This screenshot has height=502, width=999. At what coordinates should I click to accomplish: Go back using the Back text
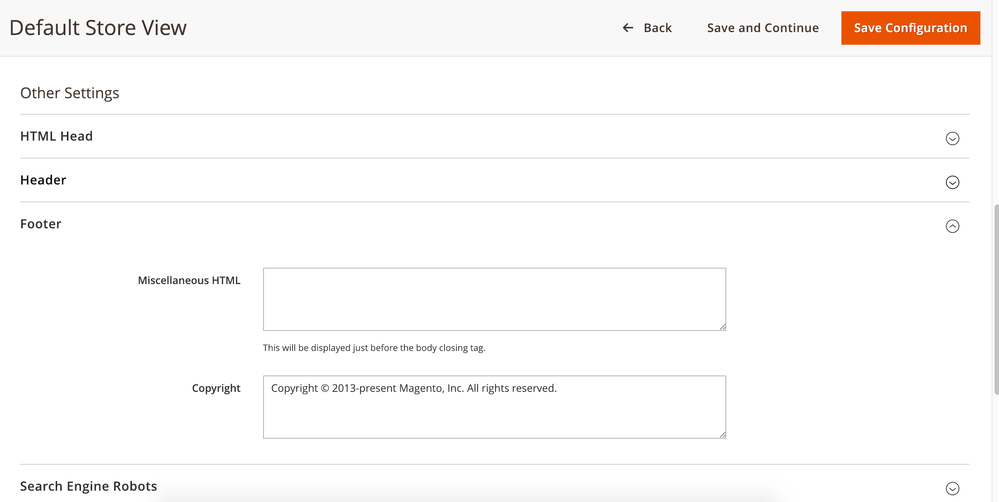657,28
